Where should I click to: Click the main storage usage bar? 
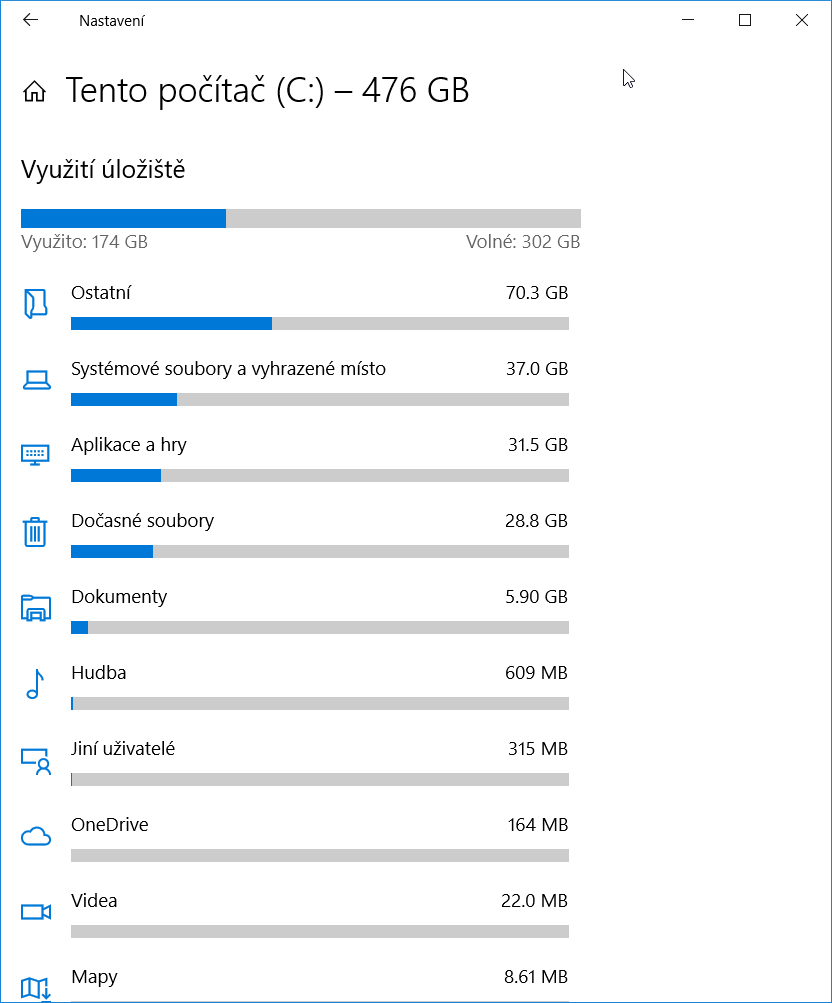(x=301, y=218)
